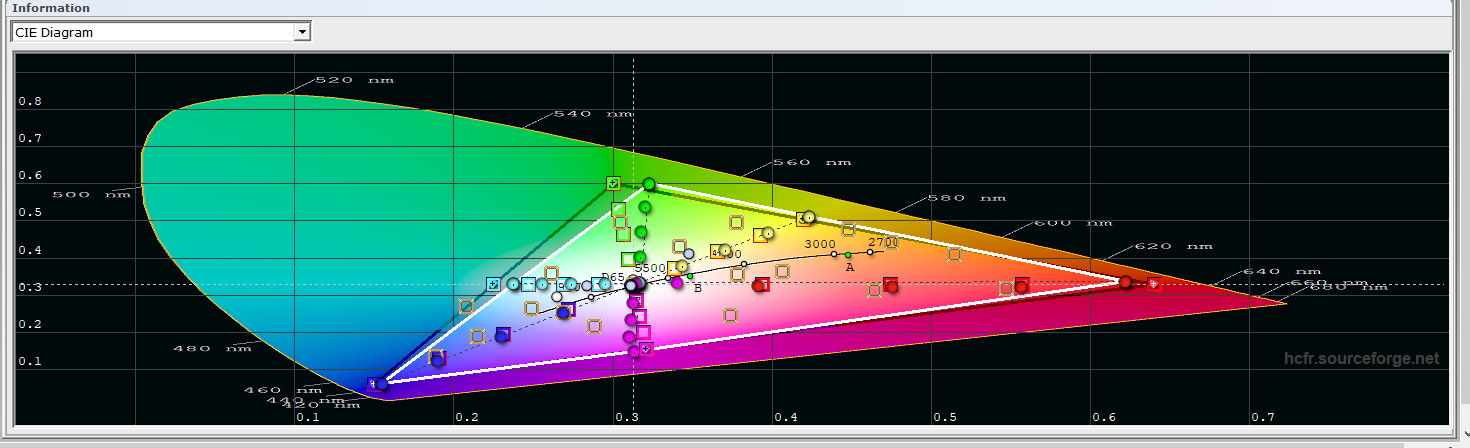
Task: Click the 480 nm wavelength label
Action: click(x=212, y=348)
